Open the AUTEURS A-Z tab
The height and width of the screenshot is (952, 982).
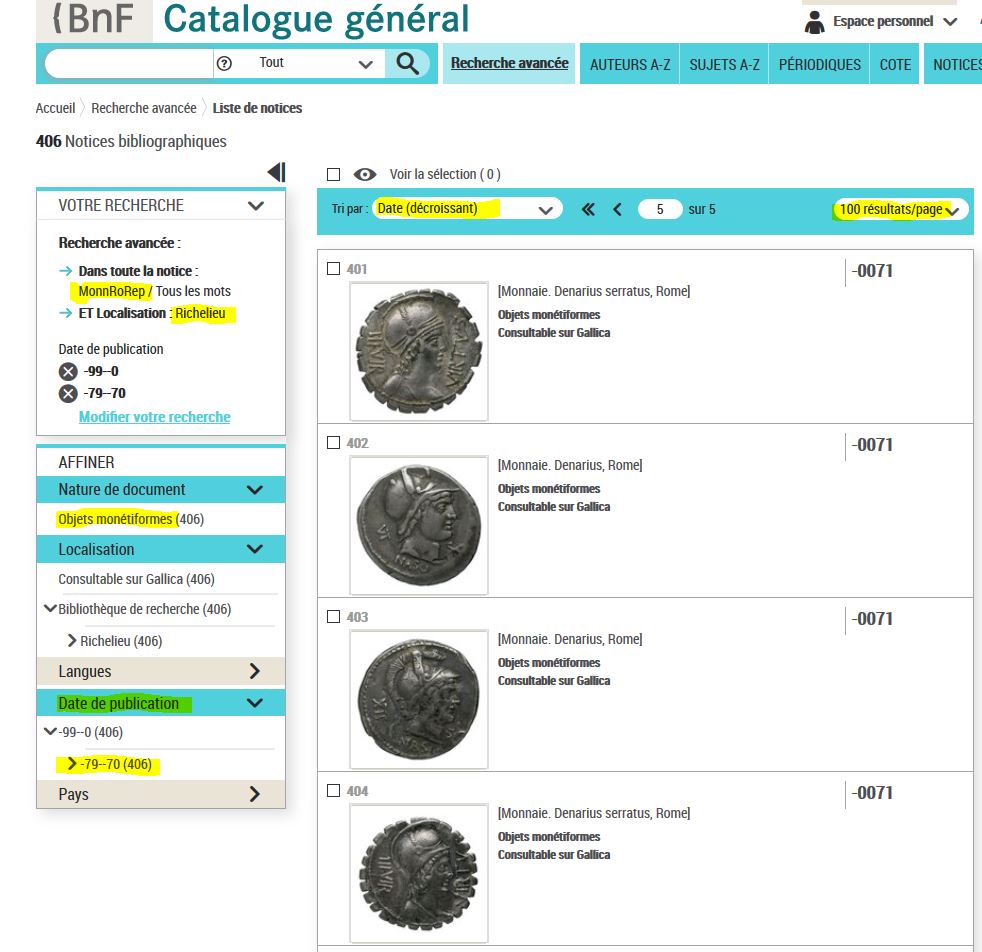coord(630,64)
